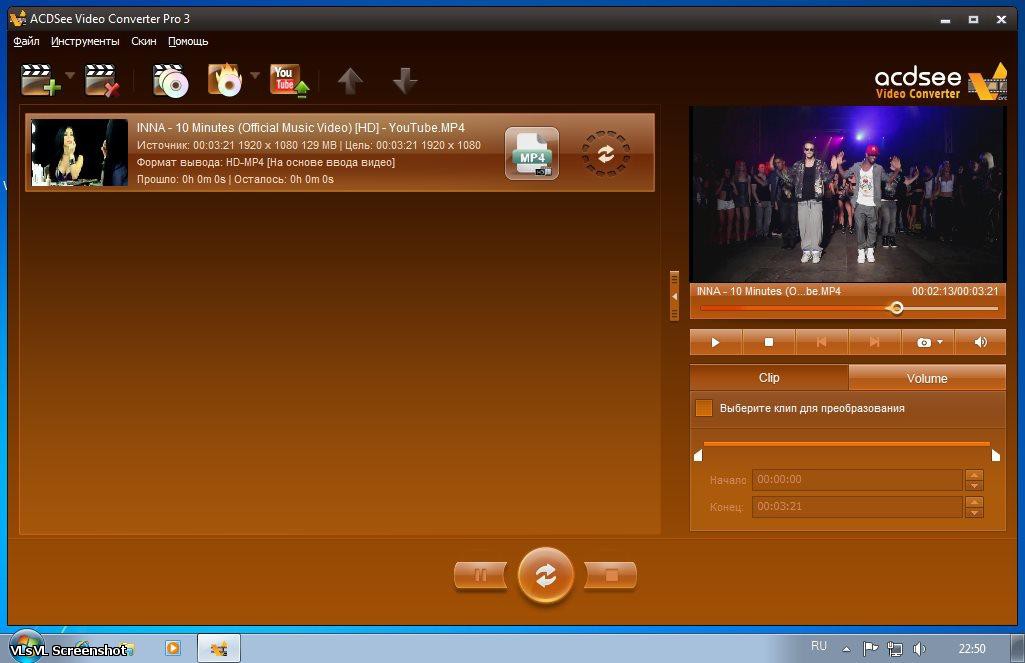The width and height of the screenshot is (1025, 663).
Task: Select the INNA video thumbnail in list
Action: click(79, 152)
